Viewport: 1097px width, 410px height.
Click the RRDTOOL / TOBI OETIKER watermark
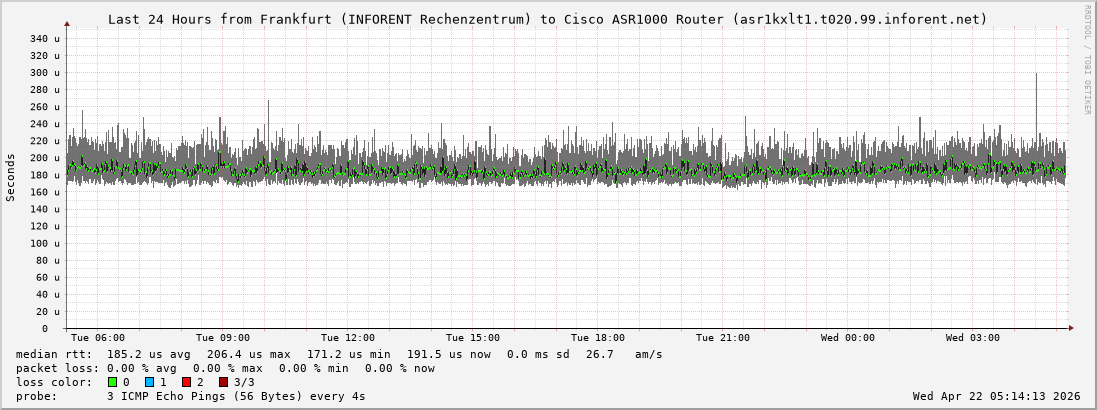(1087, 59)
